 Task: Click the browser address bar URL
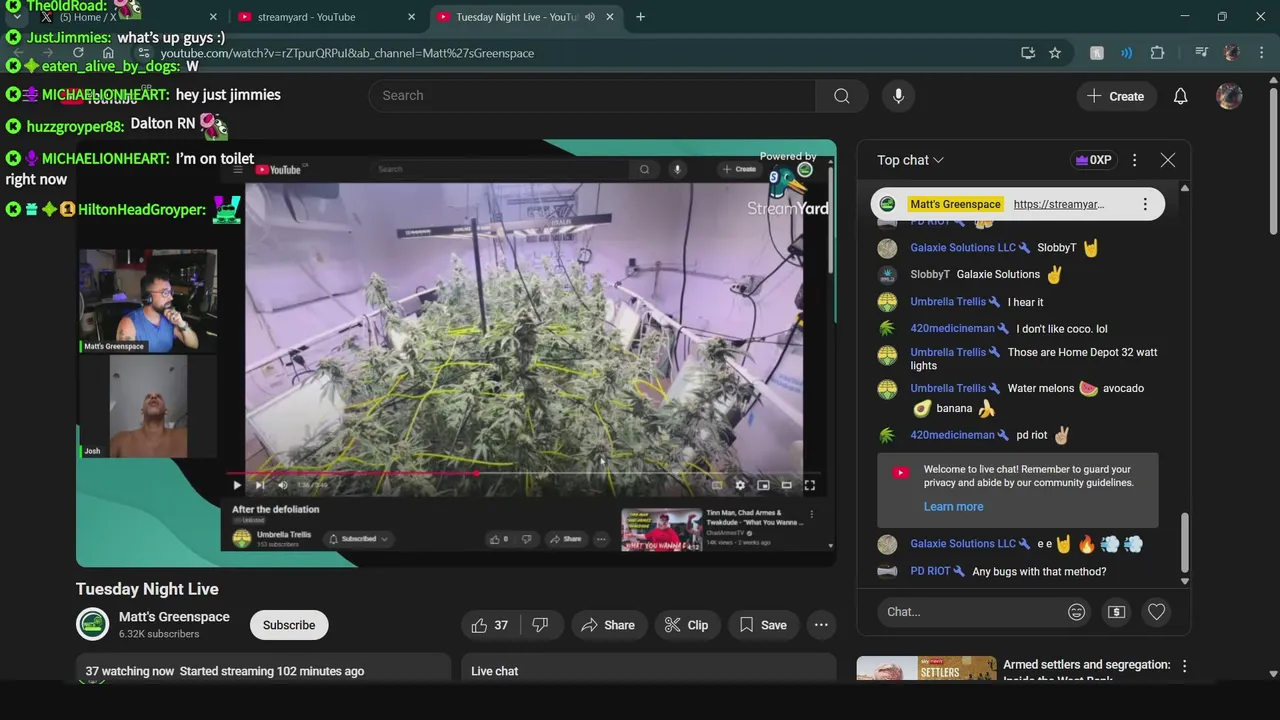[347, 53]
